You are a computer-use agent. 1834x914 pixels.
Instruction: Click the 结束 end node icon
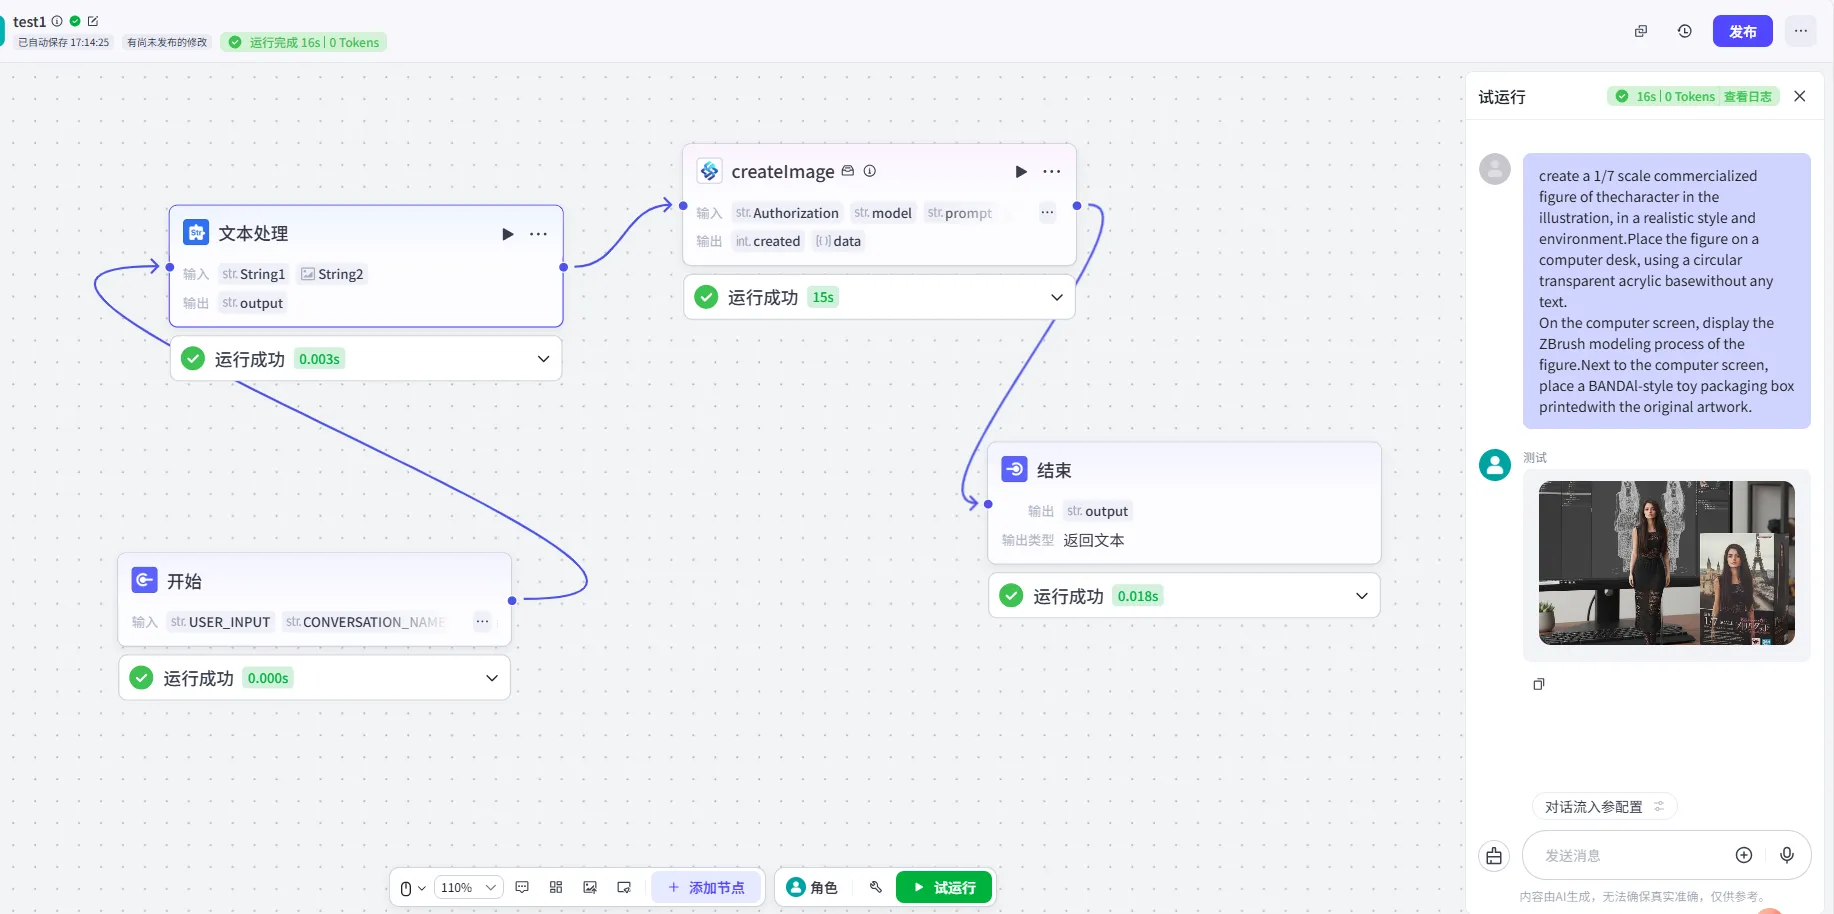click(1014, 469)
